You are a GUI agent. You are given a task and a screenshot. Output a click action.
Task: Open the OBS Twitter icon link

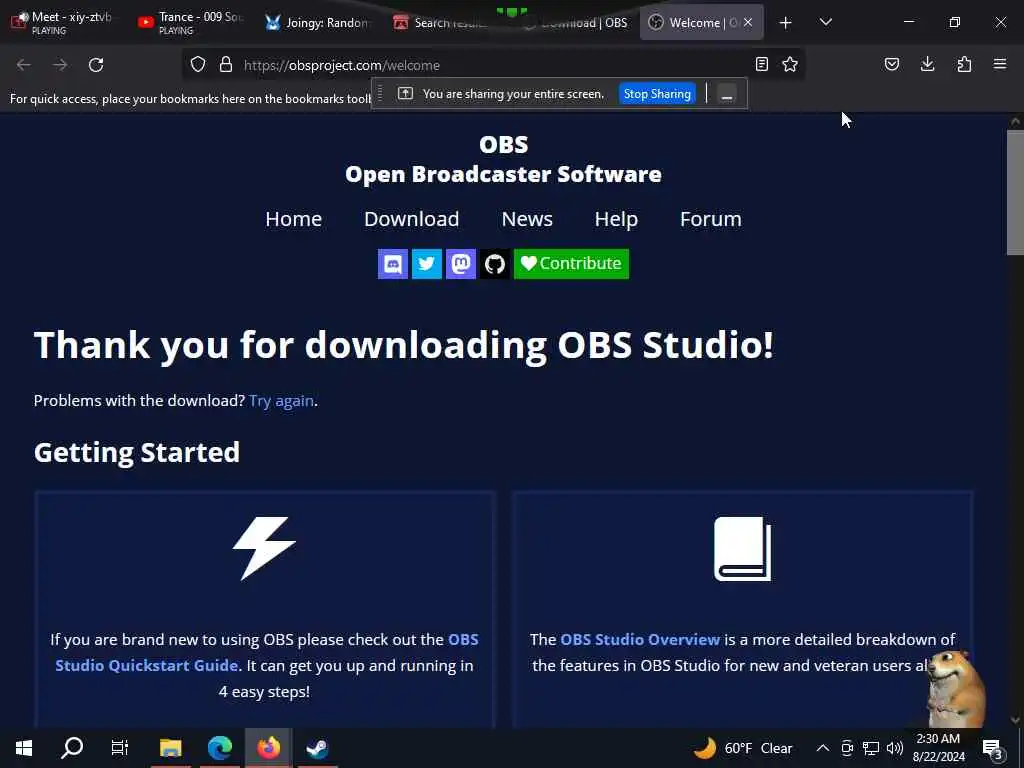426,264
